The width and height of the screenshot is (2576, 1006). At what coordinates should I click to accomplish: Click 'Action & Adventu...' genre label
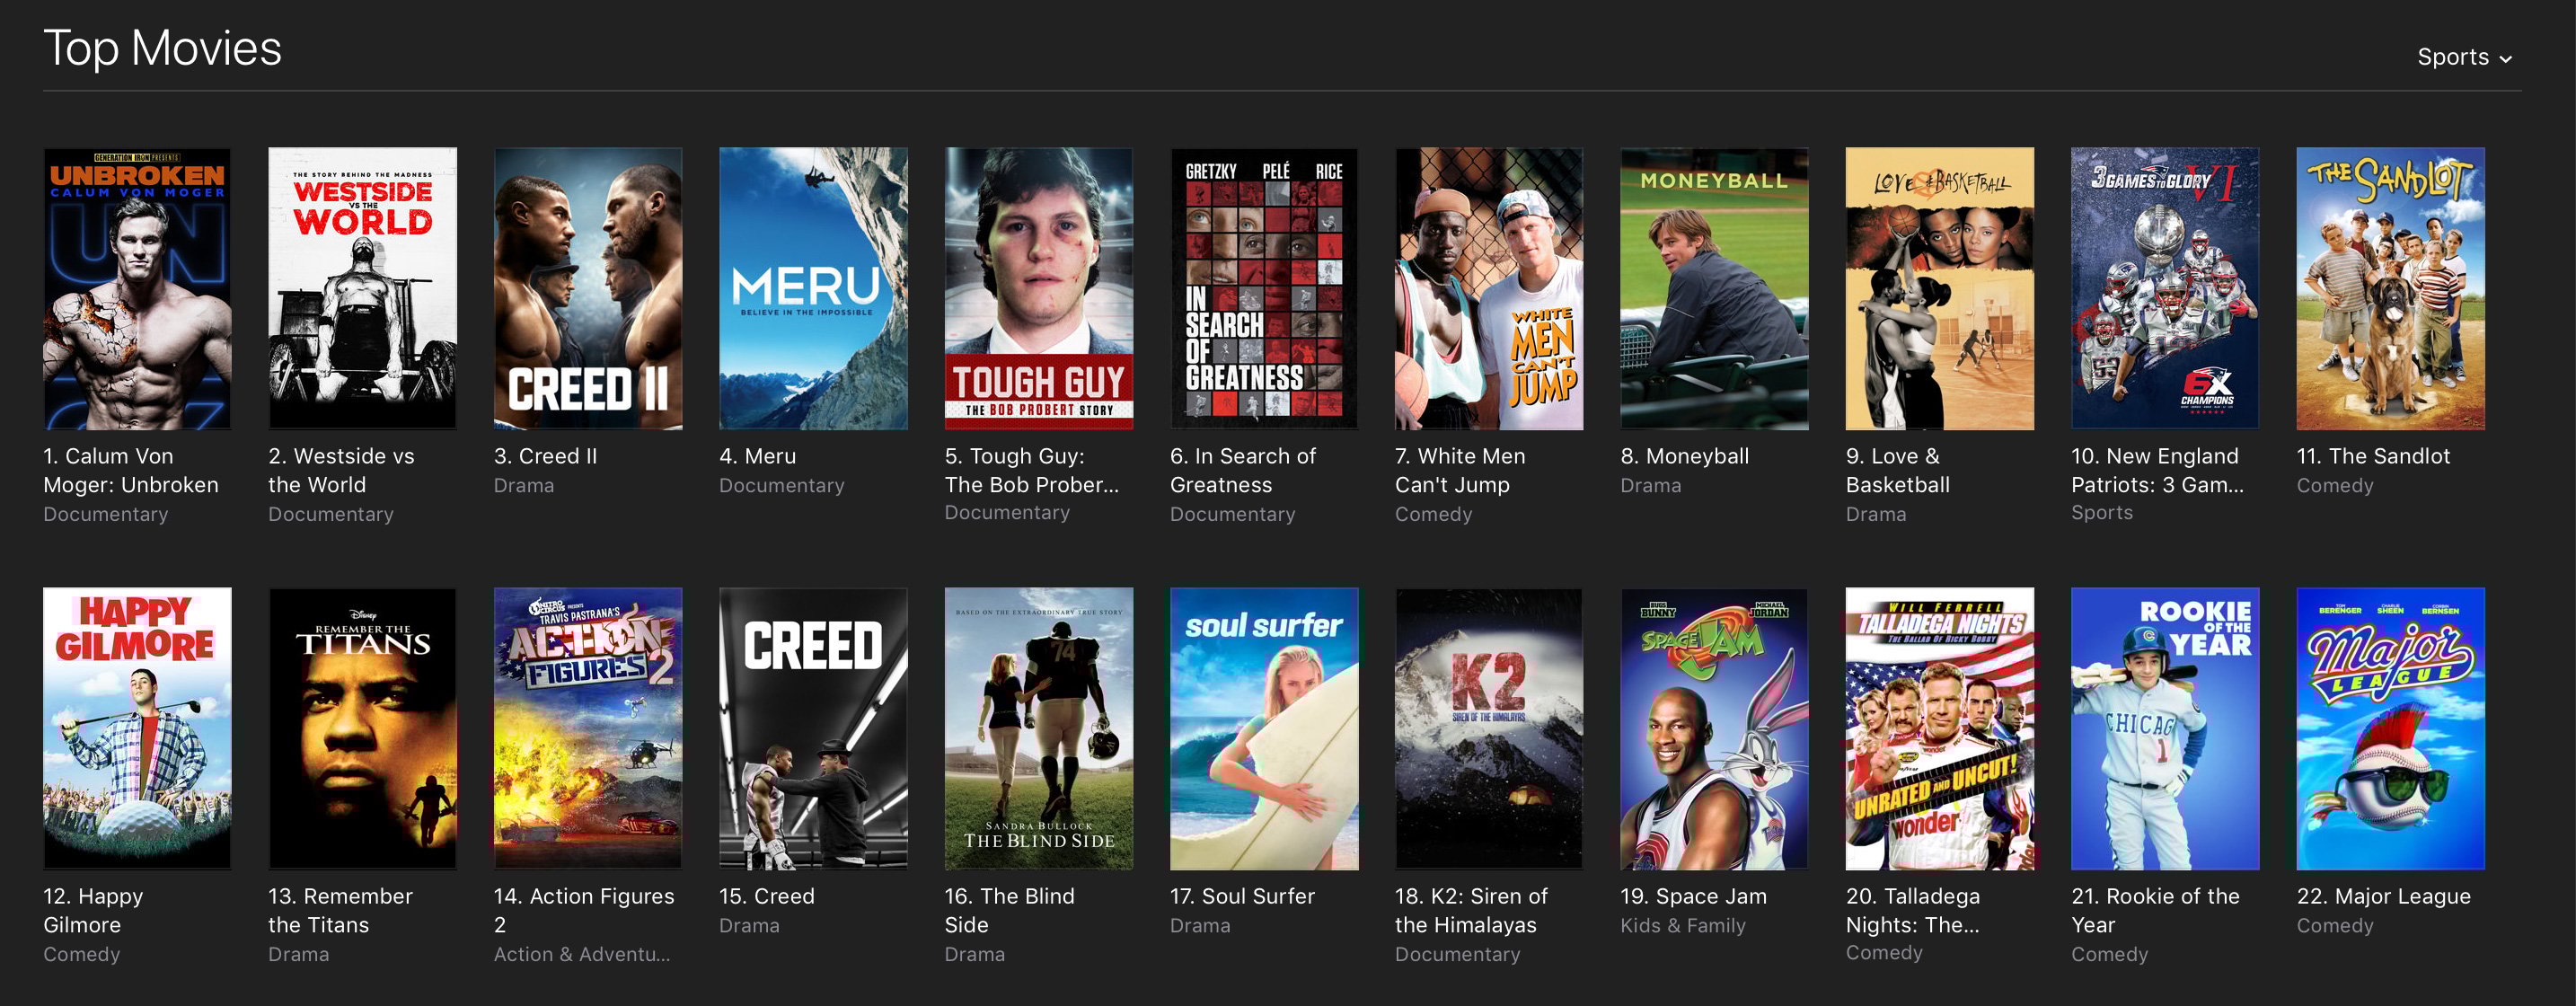[x=582, y=954]
